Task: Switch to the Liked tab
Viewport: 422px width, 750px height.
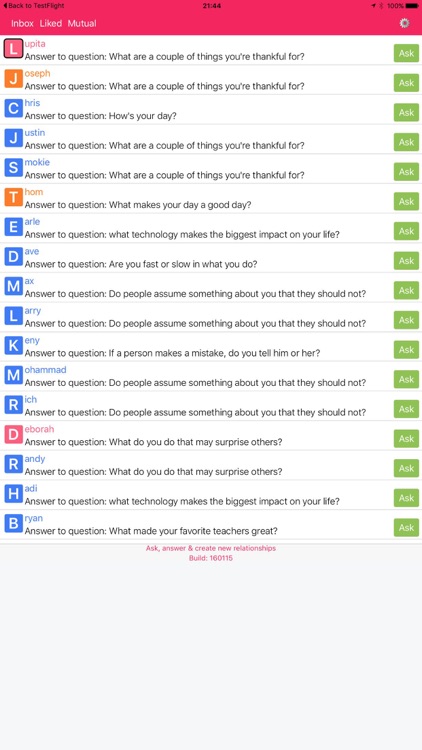Action: click(x=51, y=23)
